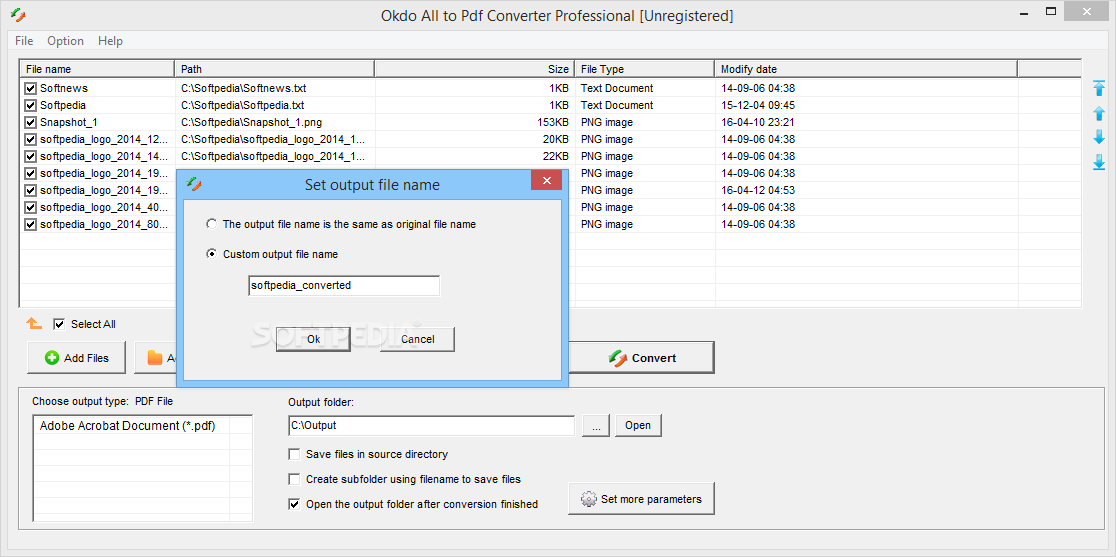Move selected file to top arrow
This screenshot has width=1116, height=557.
(1099, 88)
